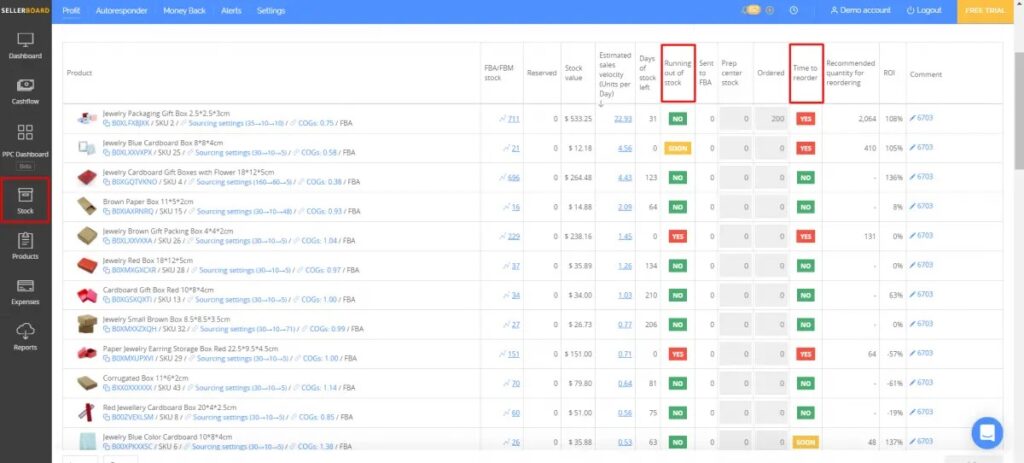Click Ordered quantity field showing 200

point(770,118)
